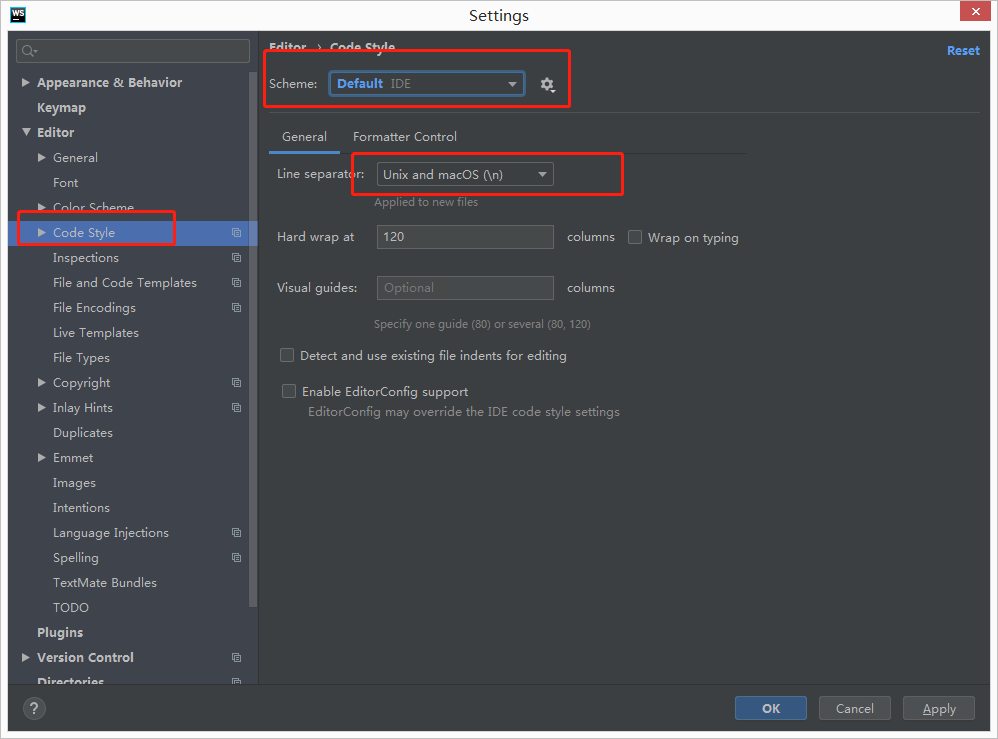
Task: Select Spelling item
Action: pyautogui.click(x=76, y=558)
